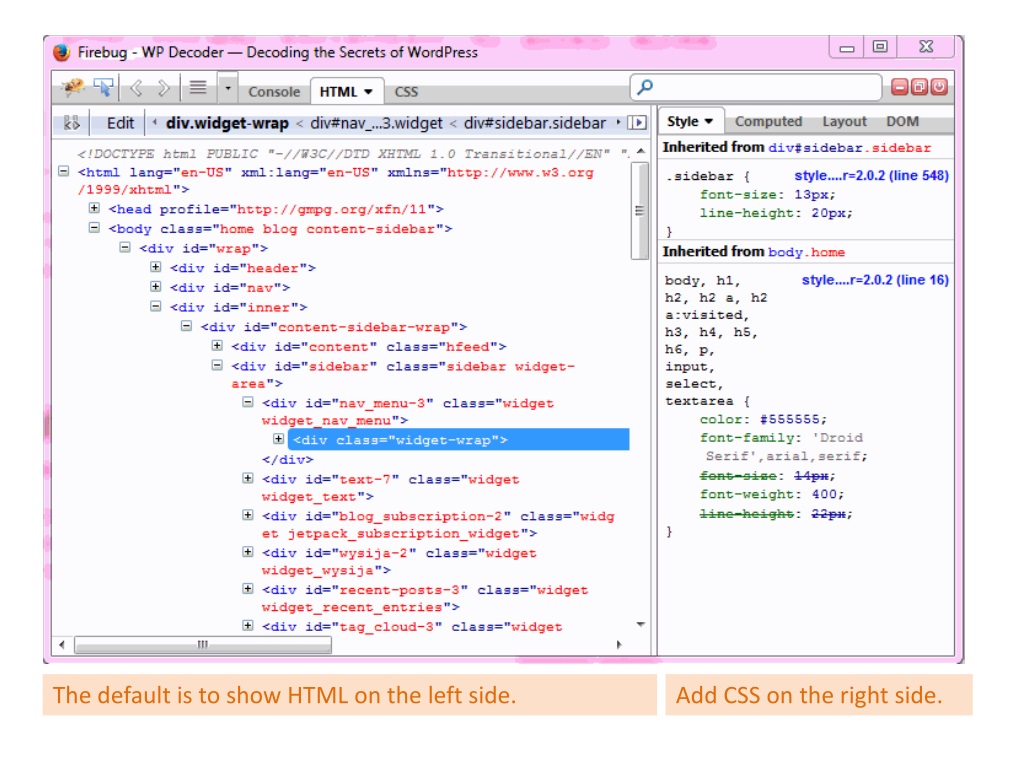Viewport: 1024px width, 768px height.
Task: Switch to the CSS tab
Action: click(406, 92)
